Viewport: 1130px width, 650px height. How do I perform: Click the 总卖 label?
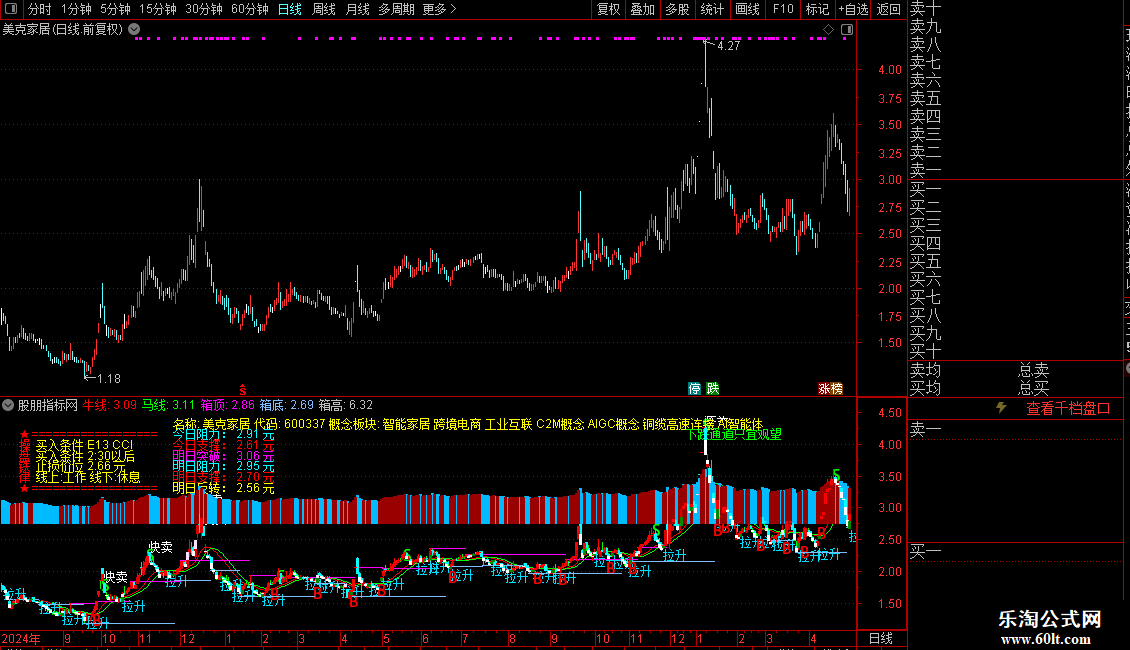point(1033,370)
